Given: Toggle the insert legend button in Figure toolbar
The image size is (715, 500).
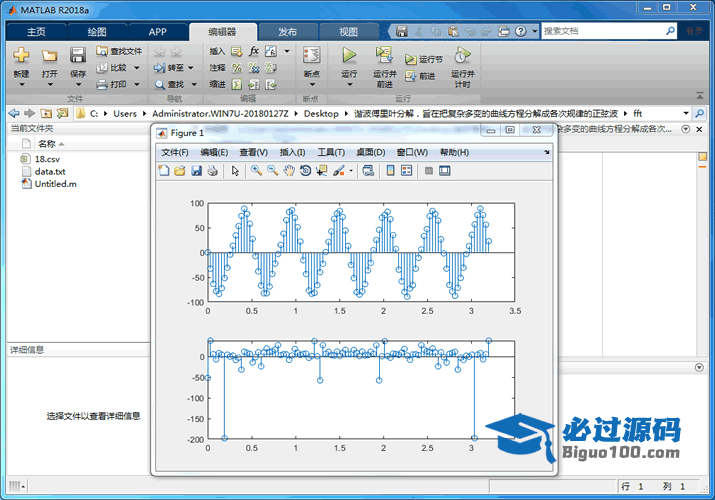Looking at the screenshot, I should 406,171.
